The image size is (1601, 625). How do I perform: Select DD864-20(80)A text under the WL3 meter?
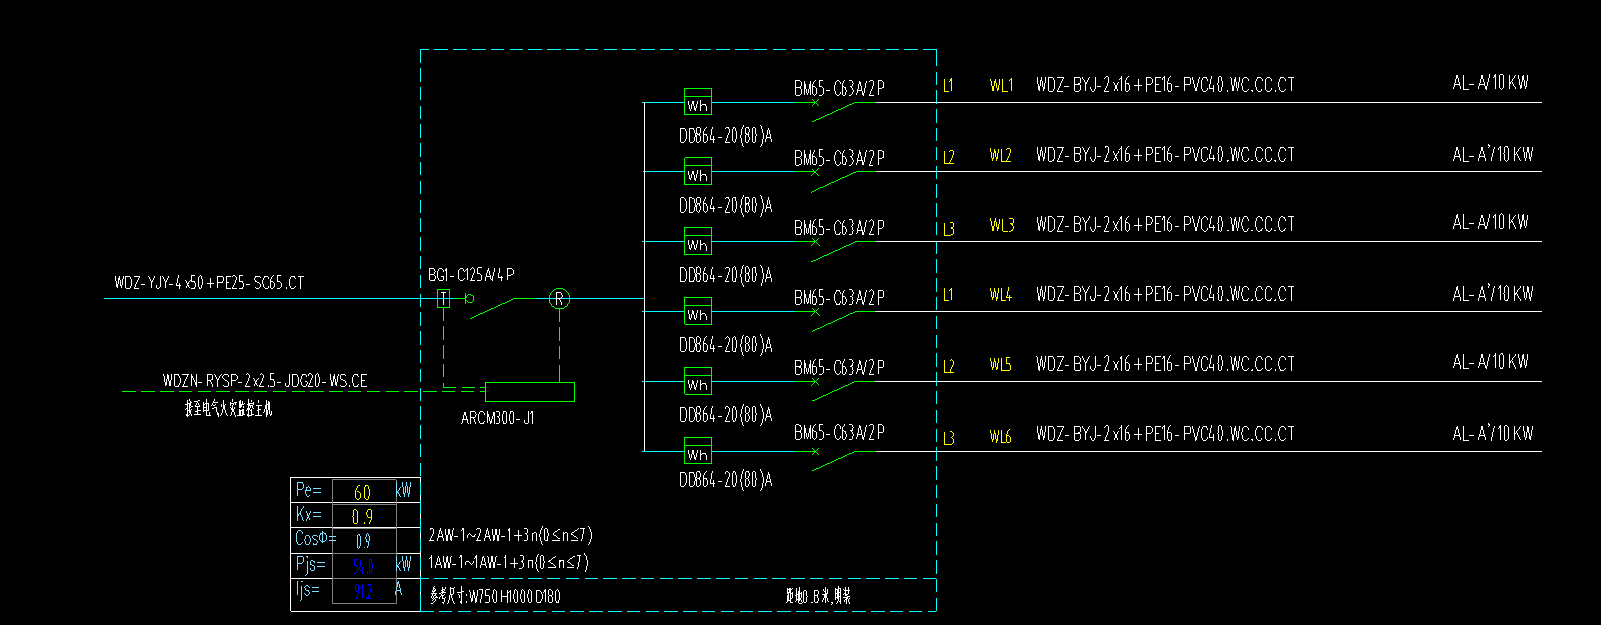(726, 275)
